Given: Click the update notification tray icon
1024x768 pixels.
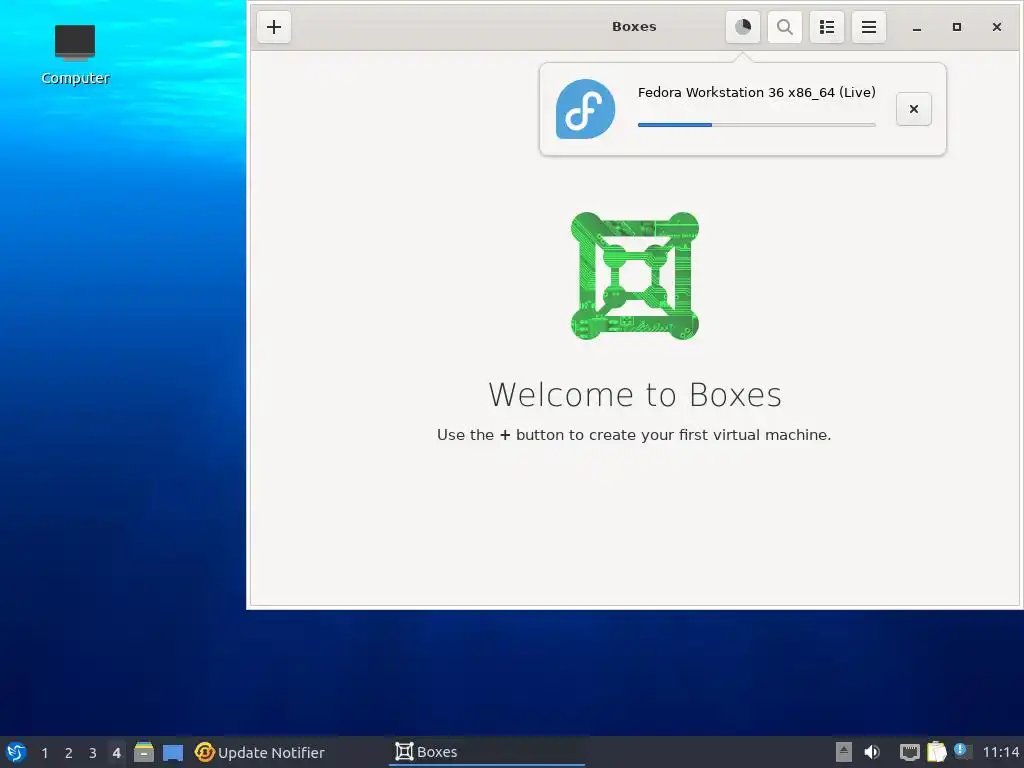Looking at the screenshot, I should [x=961, y=751].
